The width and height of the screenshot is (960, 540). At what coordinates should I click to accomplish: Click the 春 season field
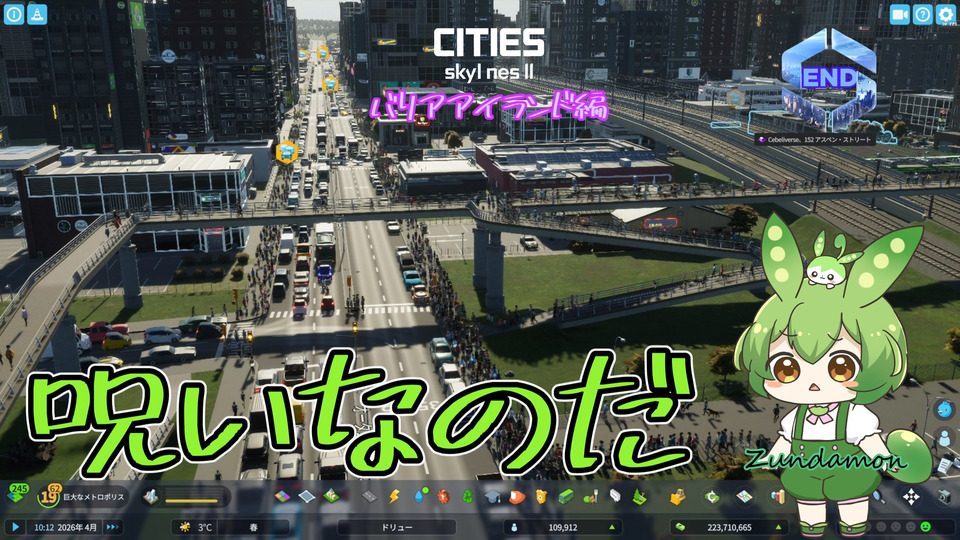pyautogui.click(x=253, y=527)
